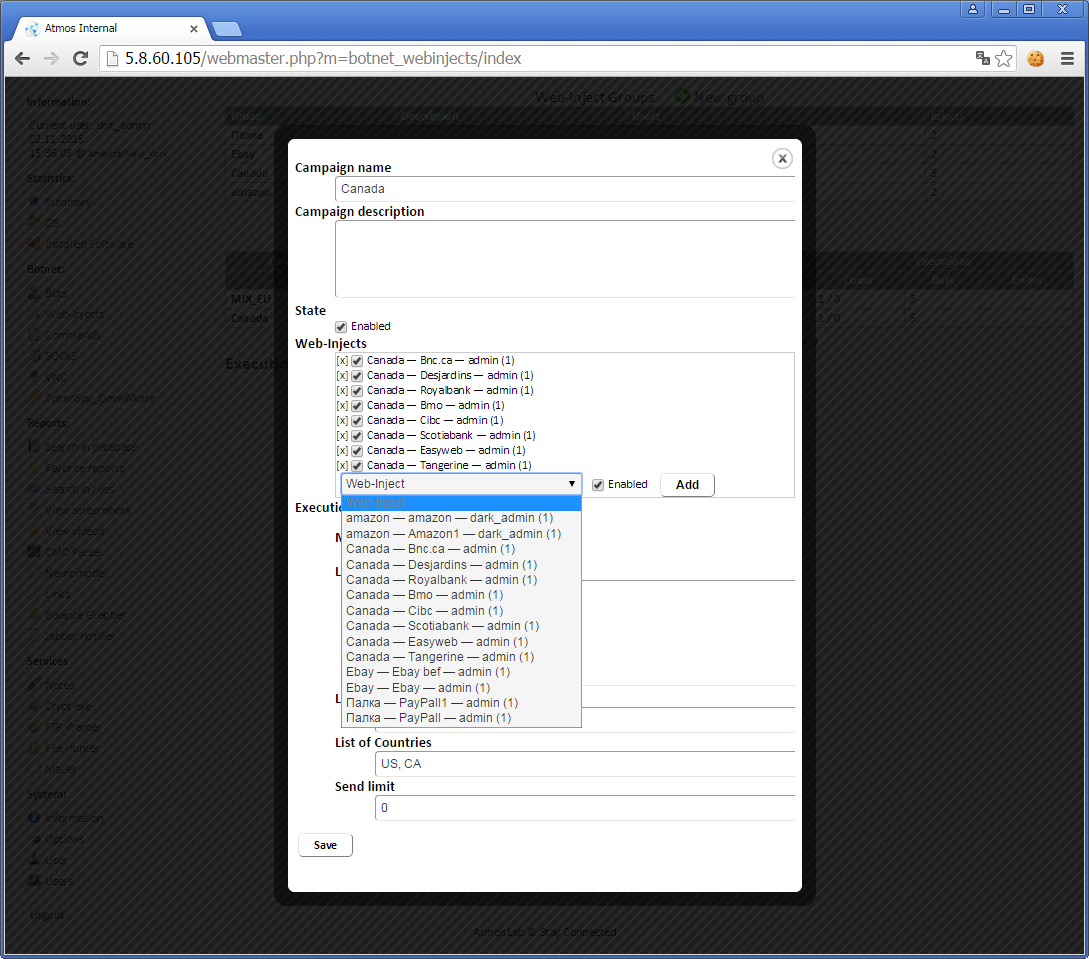Uncheck the Canada — Desjardins checkbox
1089x959 pixels.
click(x=357, y=376)
